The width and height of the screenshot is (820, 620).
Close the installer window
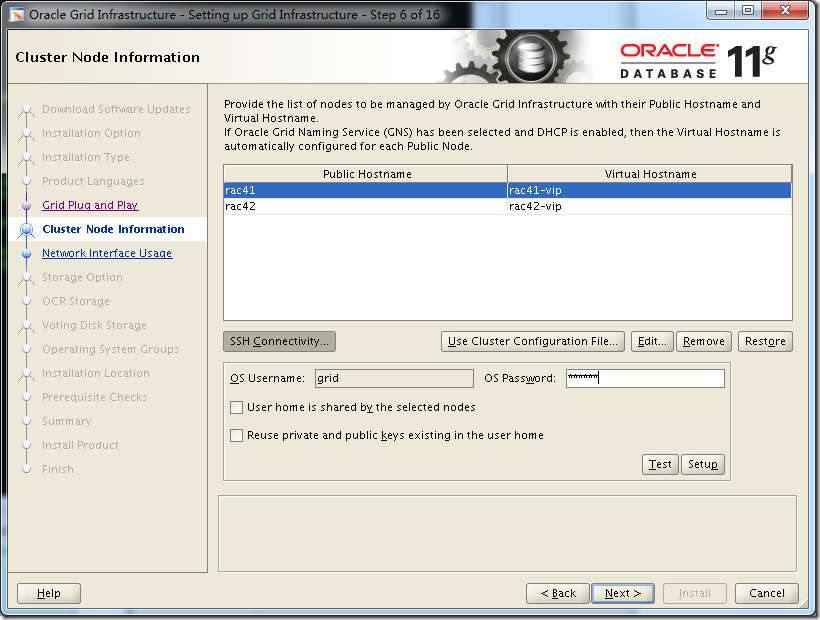(785, 11)
